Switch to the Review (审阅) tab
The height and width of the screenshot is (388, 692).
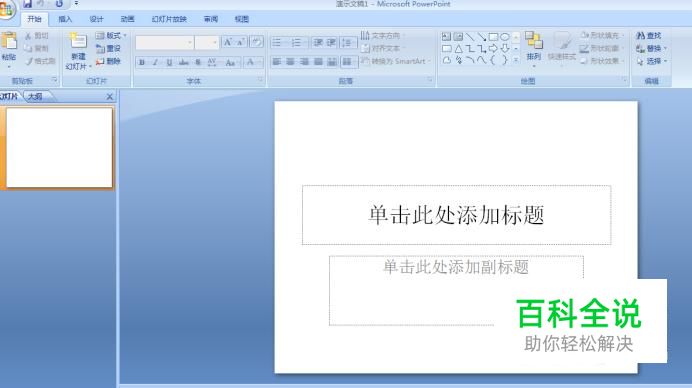point(211,19)
